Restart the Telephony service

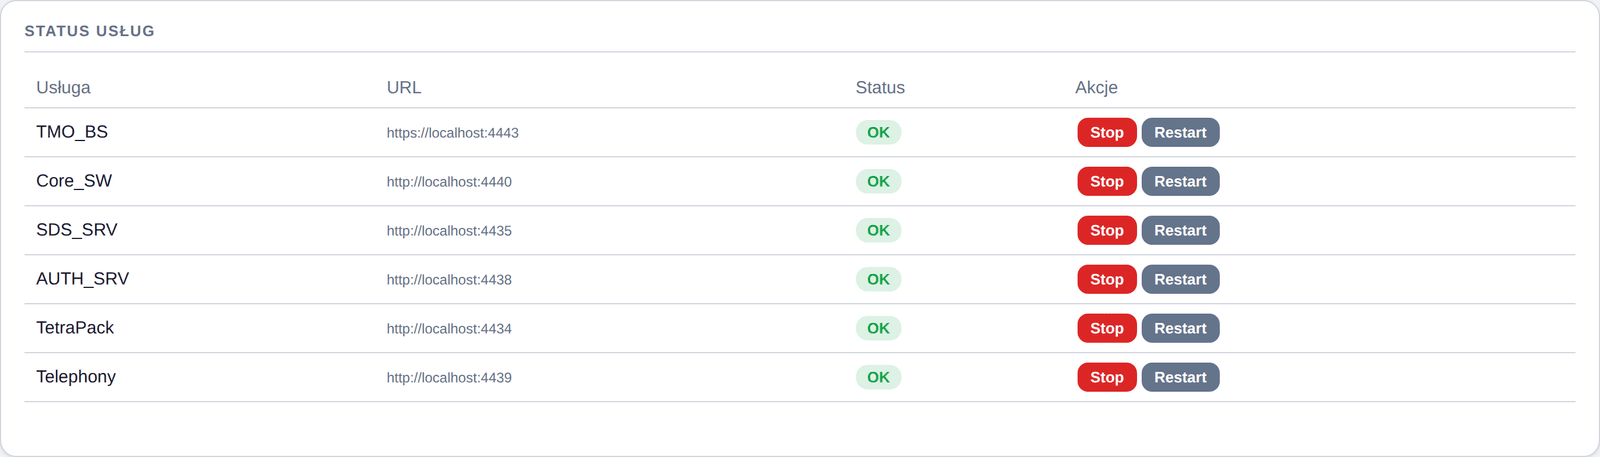[1180, 377]
